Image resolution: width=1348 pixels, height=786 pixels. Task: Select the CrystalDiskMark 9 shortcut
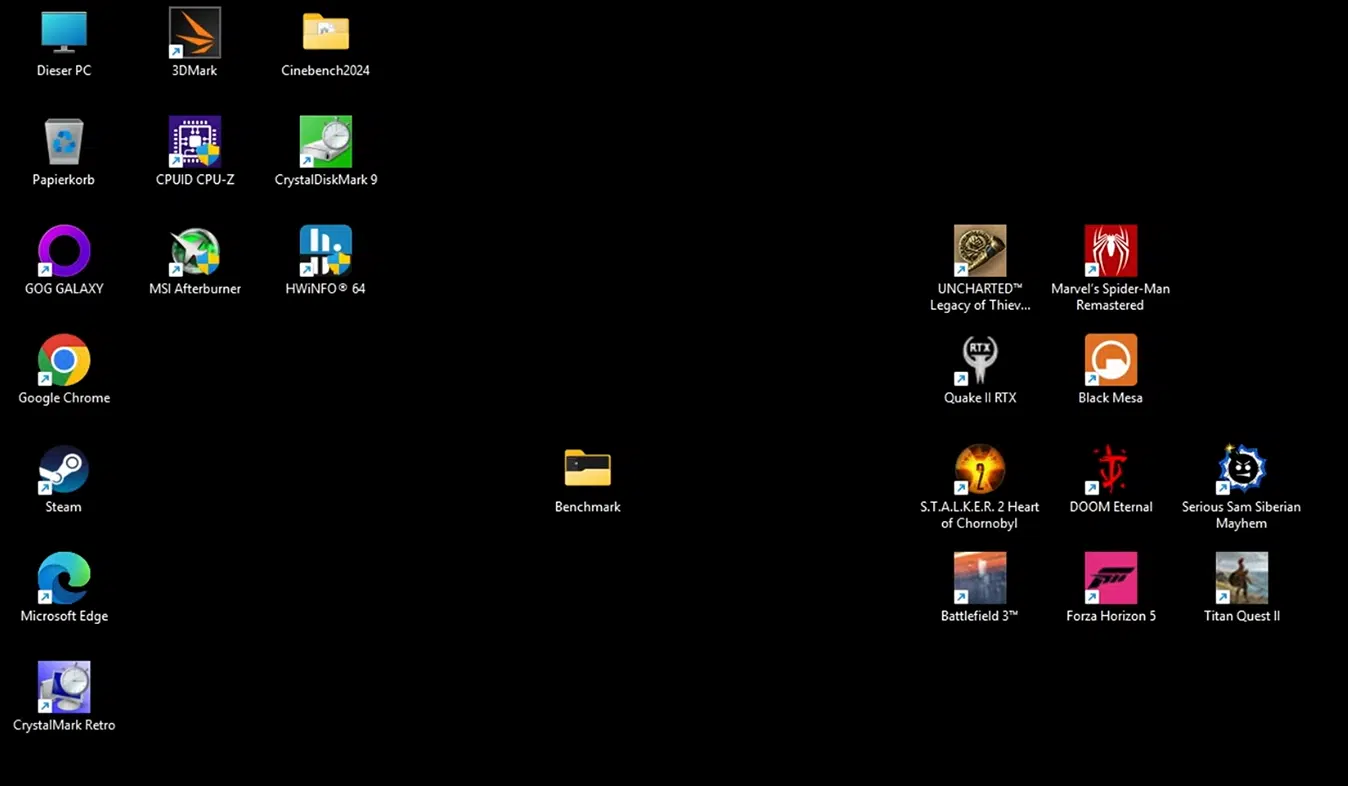[326, 143]
